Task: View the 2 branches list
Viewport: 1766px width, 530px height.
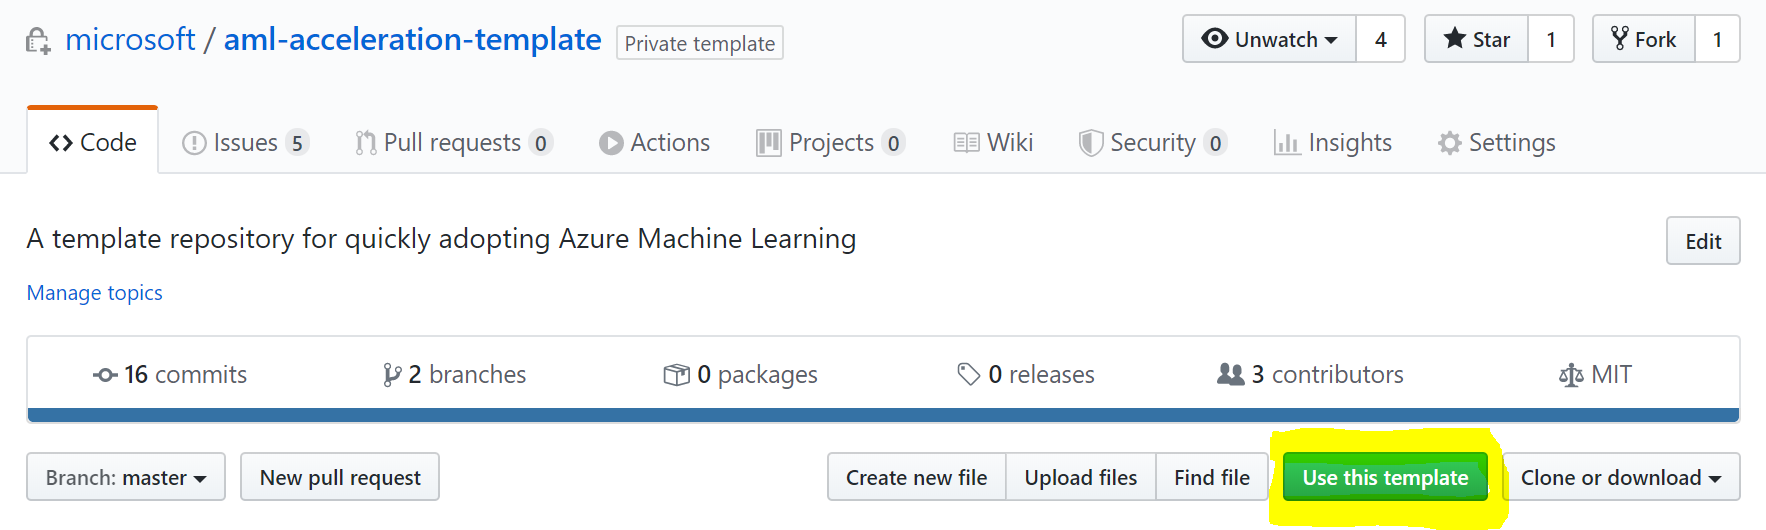Action: [x=454, y=374]
